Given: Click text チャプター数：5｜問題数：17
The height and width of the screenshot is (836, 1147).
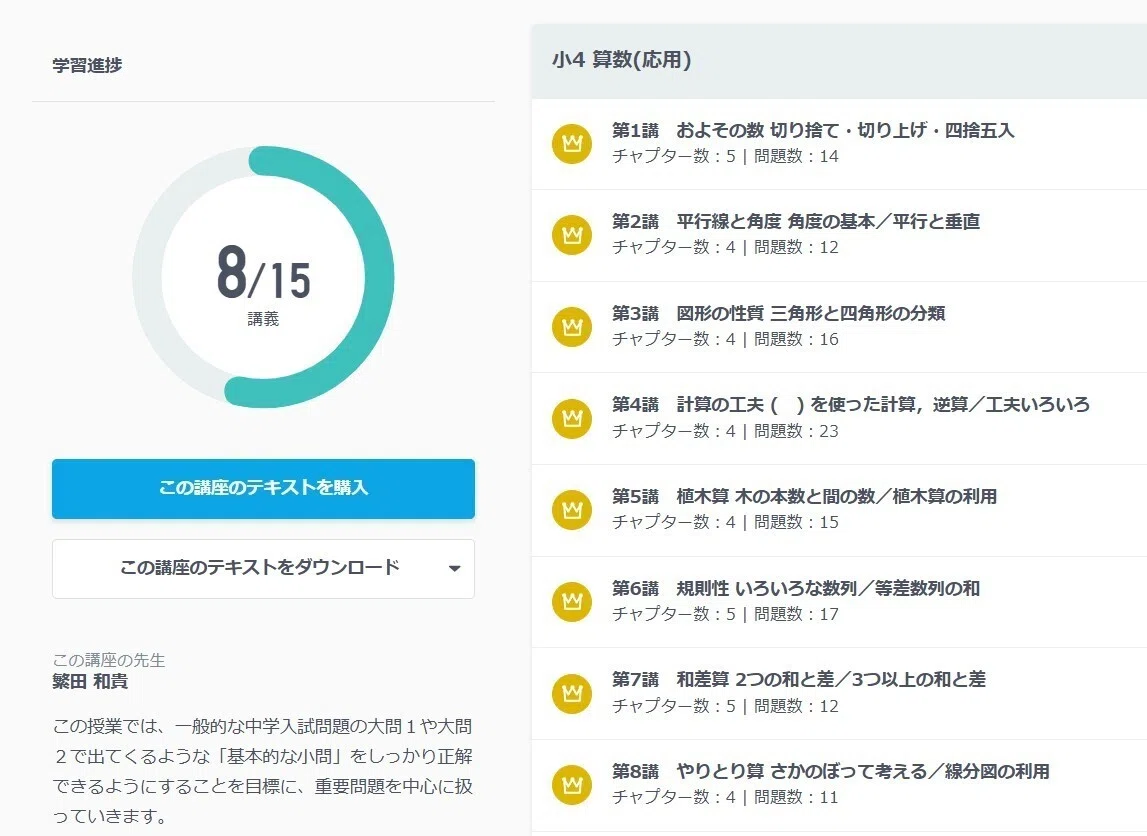Looking at the screenshot, I should tap(725, 614).
